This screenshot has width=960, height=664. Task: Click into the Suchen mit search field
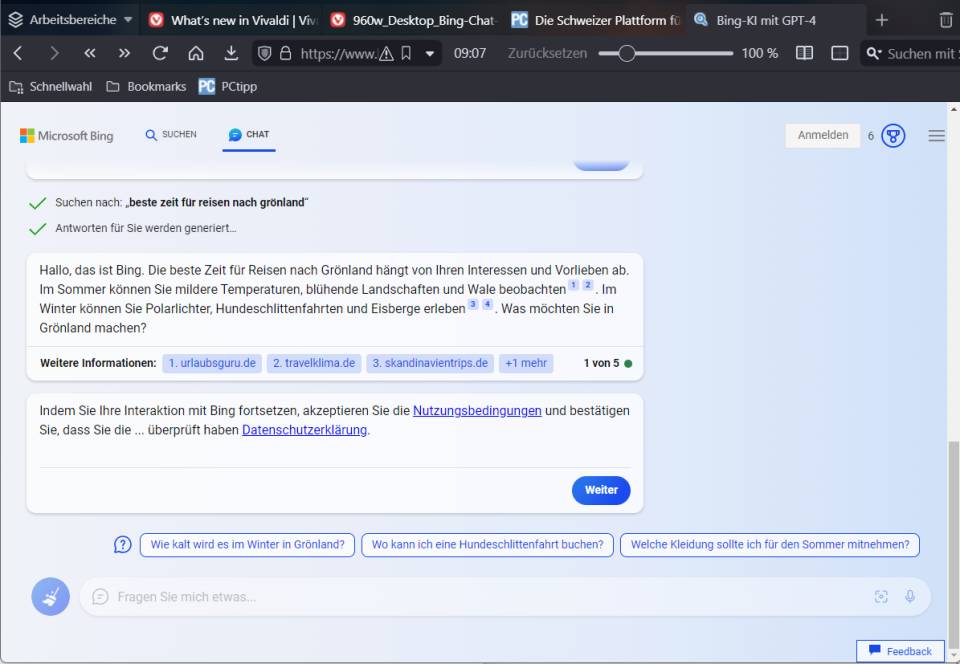tap(922, 54)
